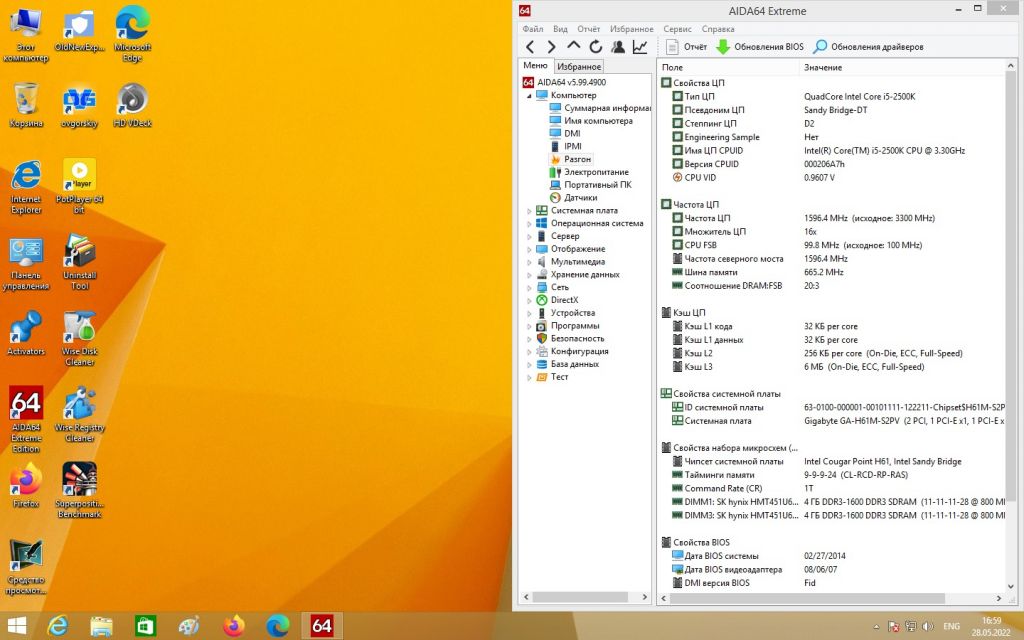
Task: Select the Wise Disk Cleaner desktop icon
Action: click(x=80, y=338)
